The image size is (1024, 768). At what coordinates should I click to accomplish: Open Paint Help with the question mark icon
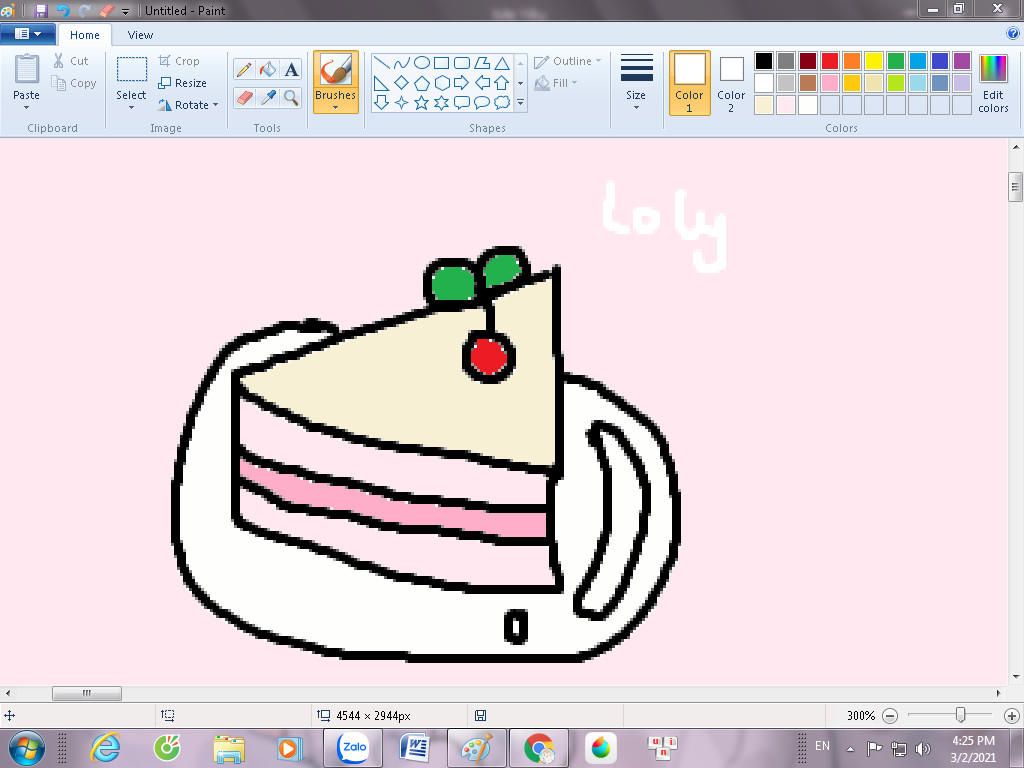tap(1013, 34)
